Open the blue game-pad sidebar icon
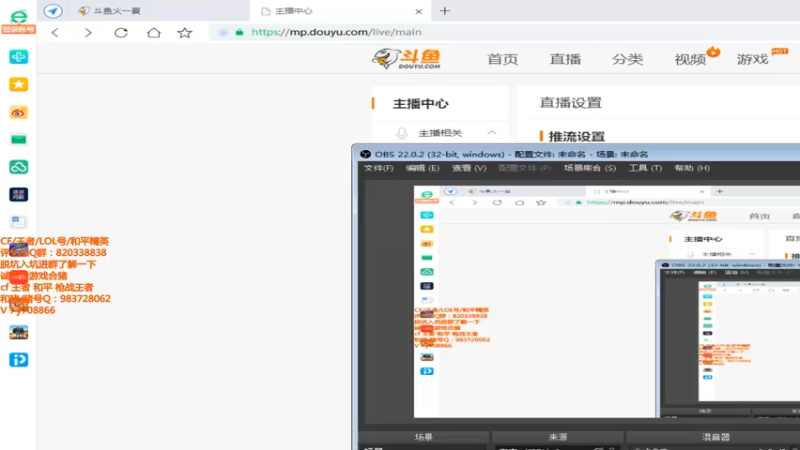This screenshot has height=450, width=800. click(x=18, y=57)
